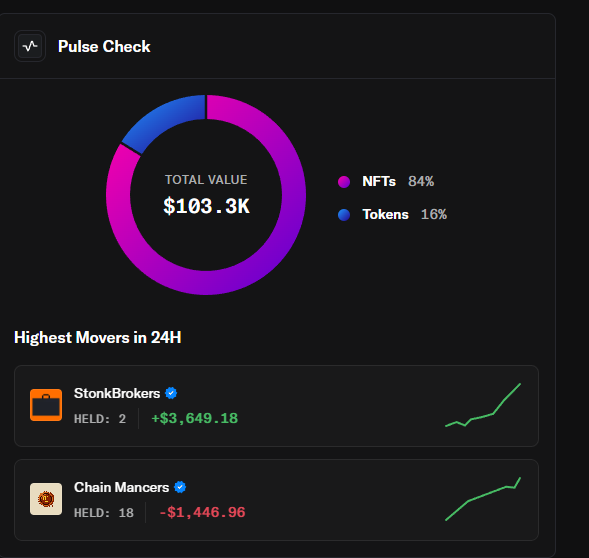Click the StonkBrokers sparkline chart
The image size is (589, 558).
pyautogui.click(x=483, y=405)
